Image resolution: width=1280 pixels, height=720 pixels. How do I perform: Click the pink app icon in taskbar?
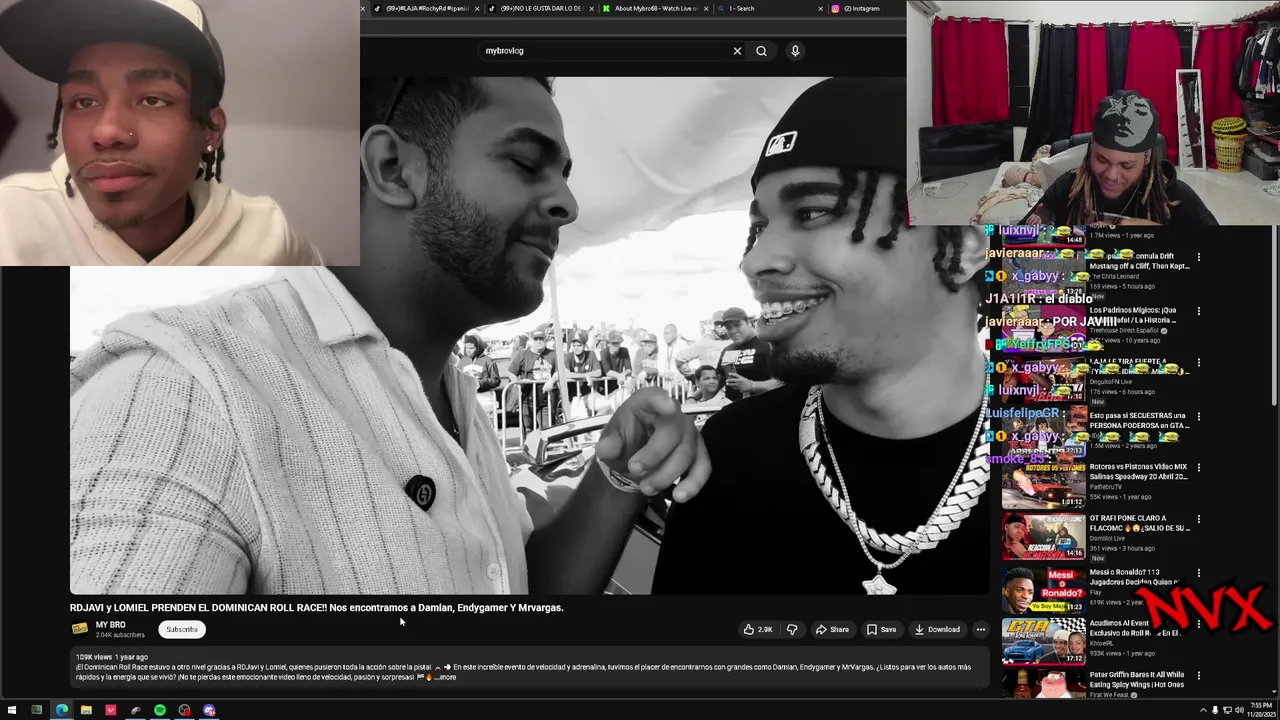pos(111,710)
